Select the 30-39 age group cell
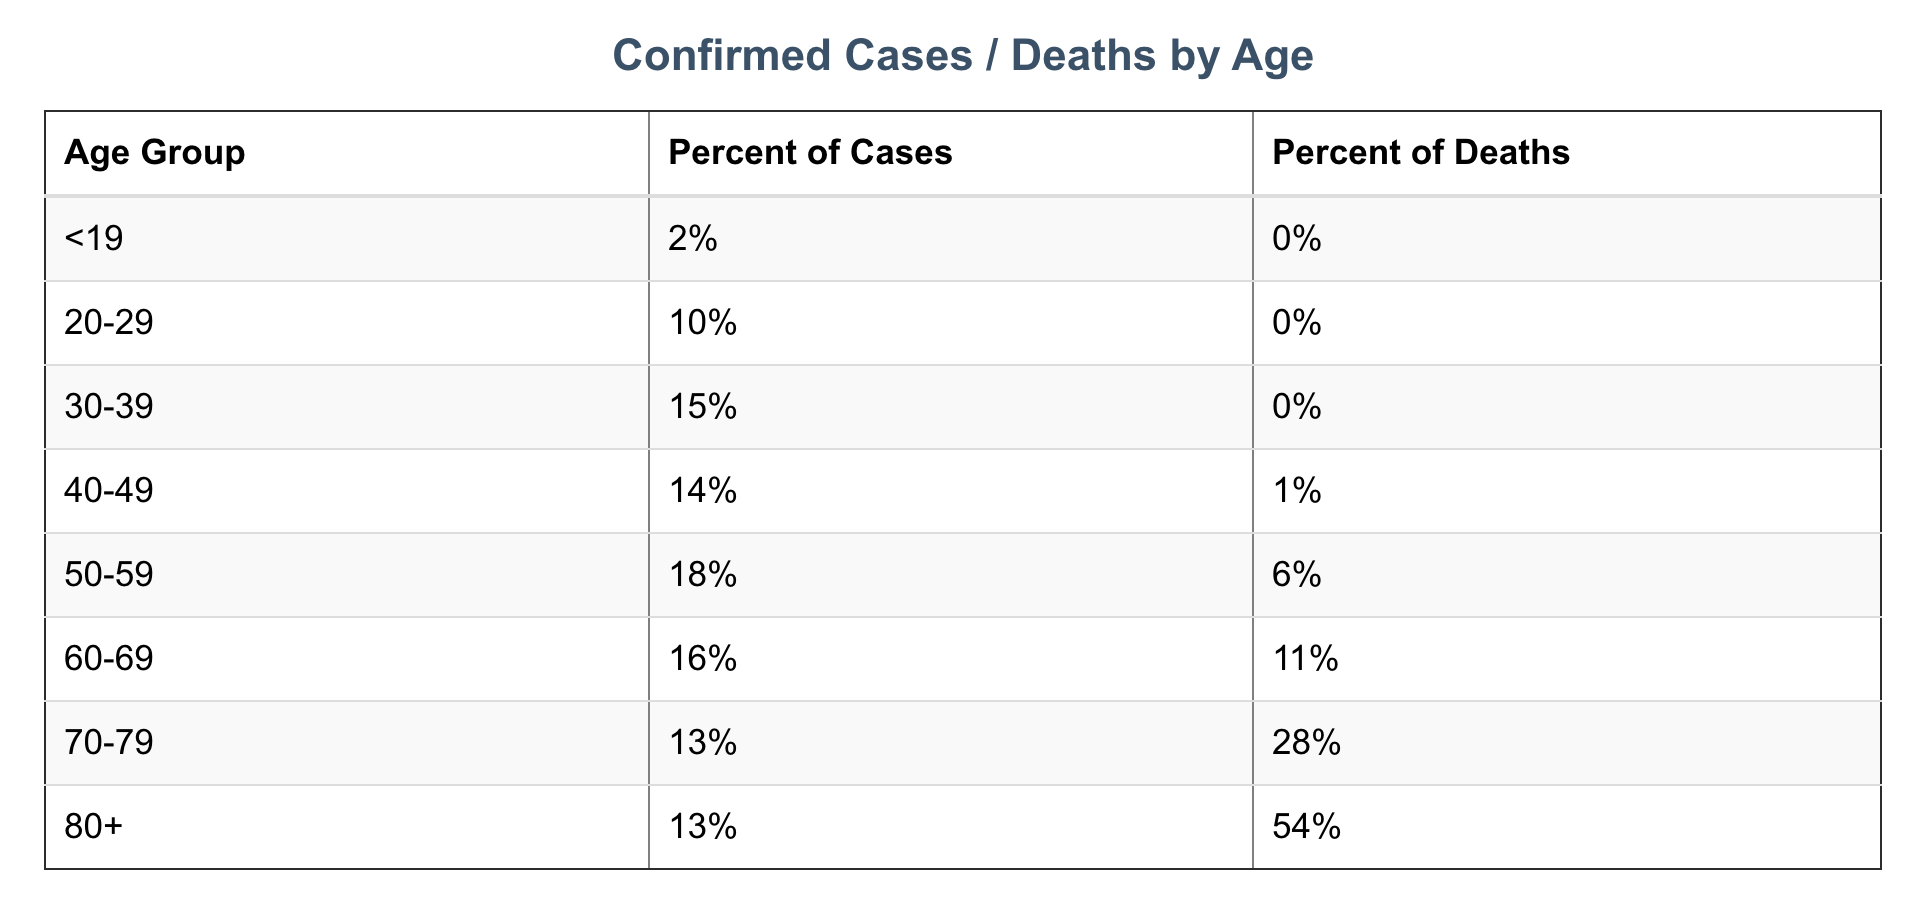Viewport: 1926px width, 904px height. (x=109, y=406)
